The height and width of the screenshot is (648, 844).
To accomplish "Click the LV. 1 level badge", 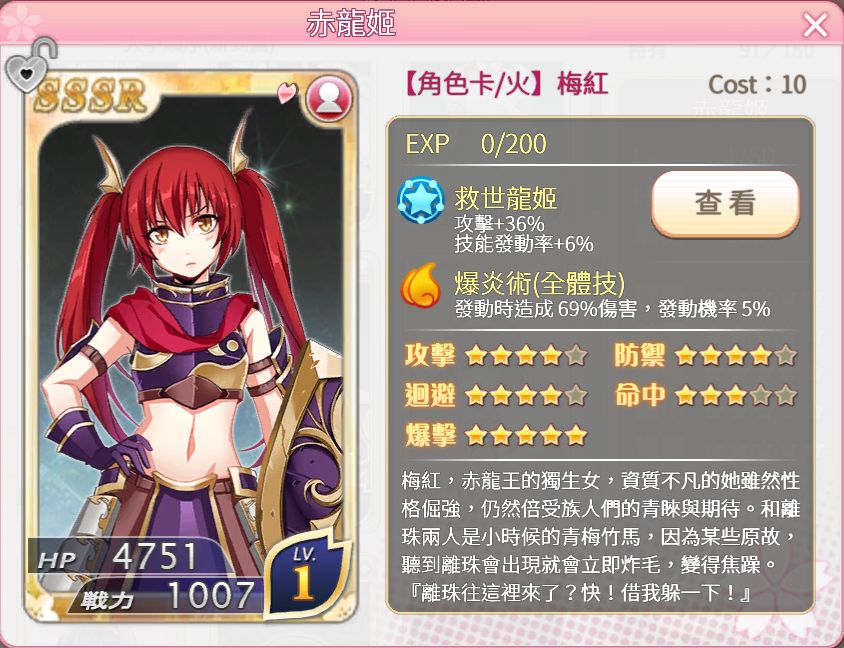I will (x=306, y=573).
